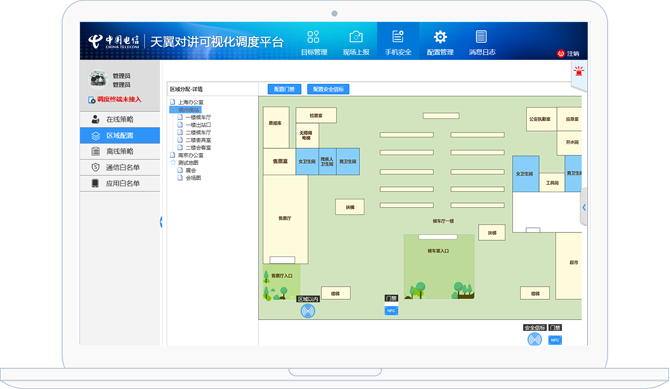The width and height of the screenshot is (670, 389).
Task: Select the 一楼候车厅 tree item
Action: pos(198,117)
